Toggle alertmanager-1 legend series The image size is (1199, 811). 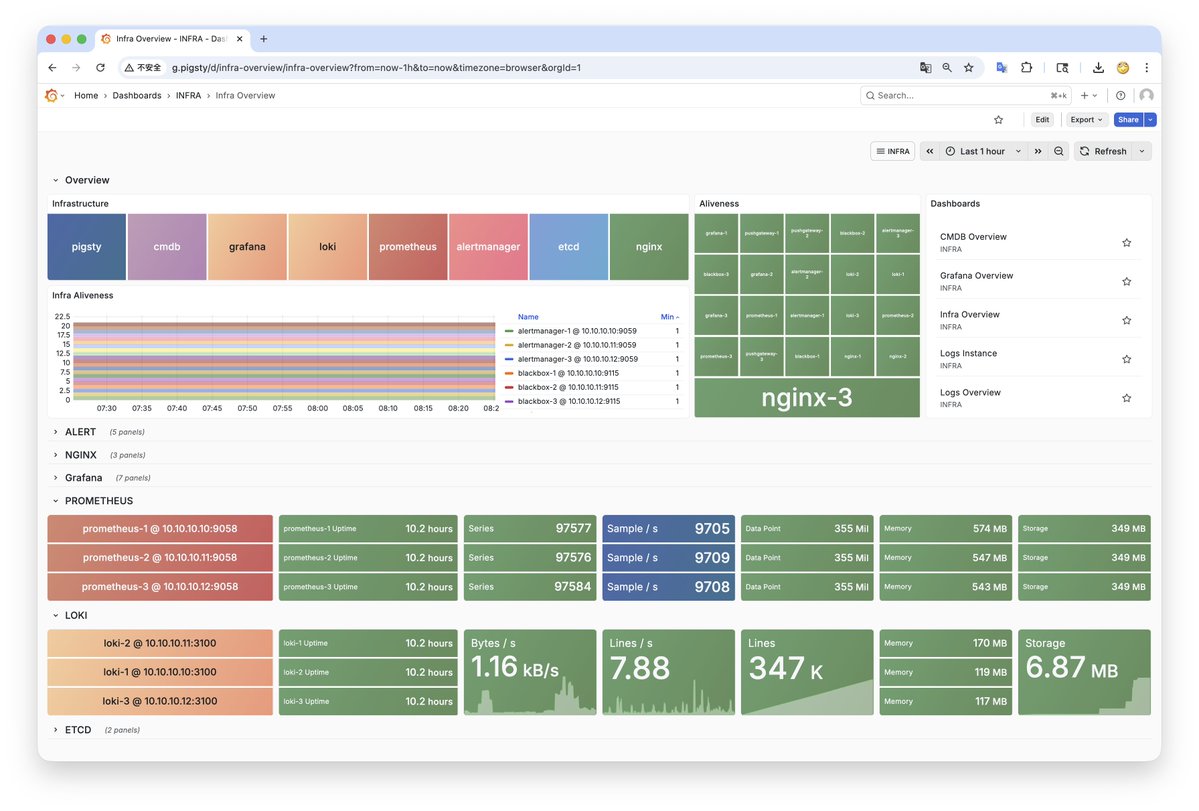577,332
